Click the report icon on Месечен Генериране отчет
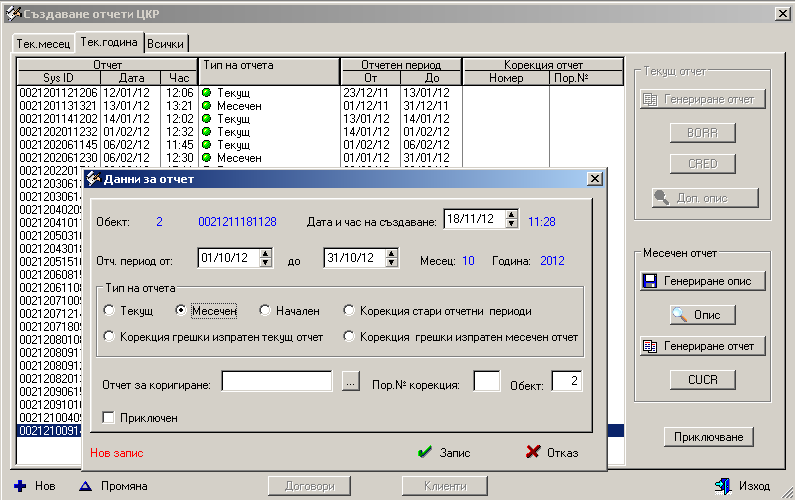Viewport: 795px width, 500px height. tap(649, 346)
